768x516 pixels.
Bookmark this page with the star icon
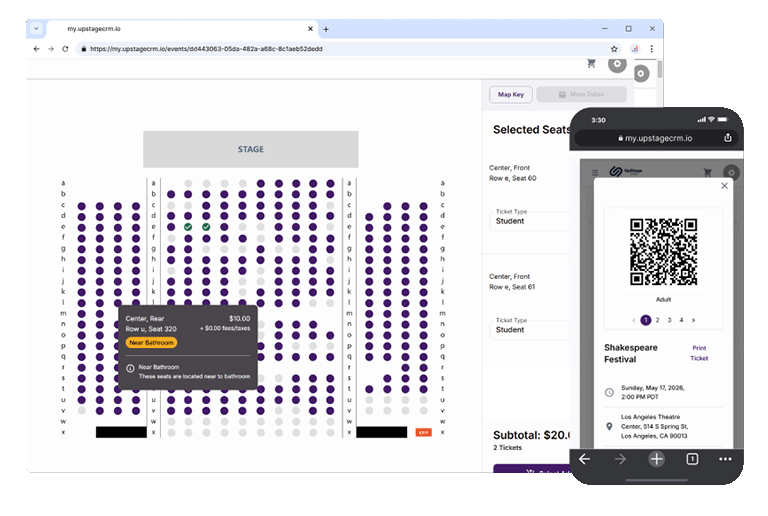coord(614,48)
